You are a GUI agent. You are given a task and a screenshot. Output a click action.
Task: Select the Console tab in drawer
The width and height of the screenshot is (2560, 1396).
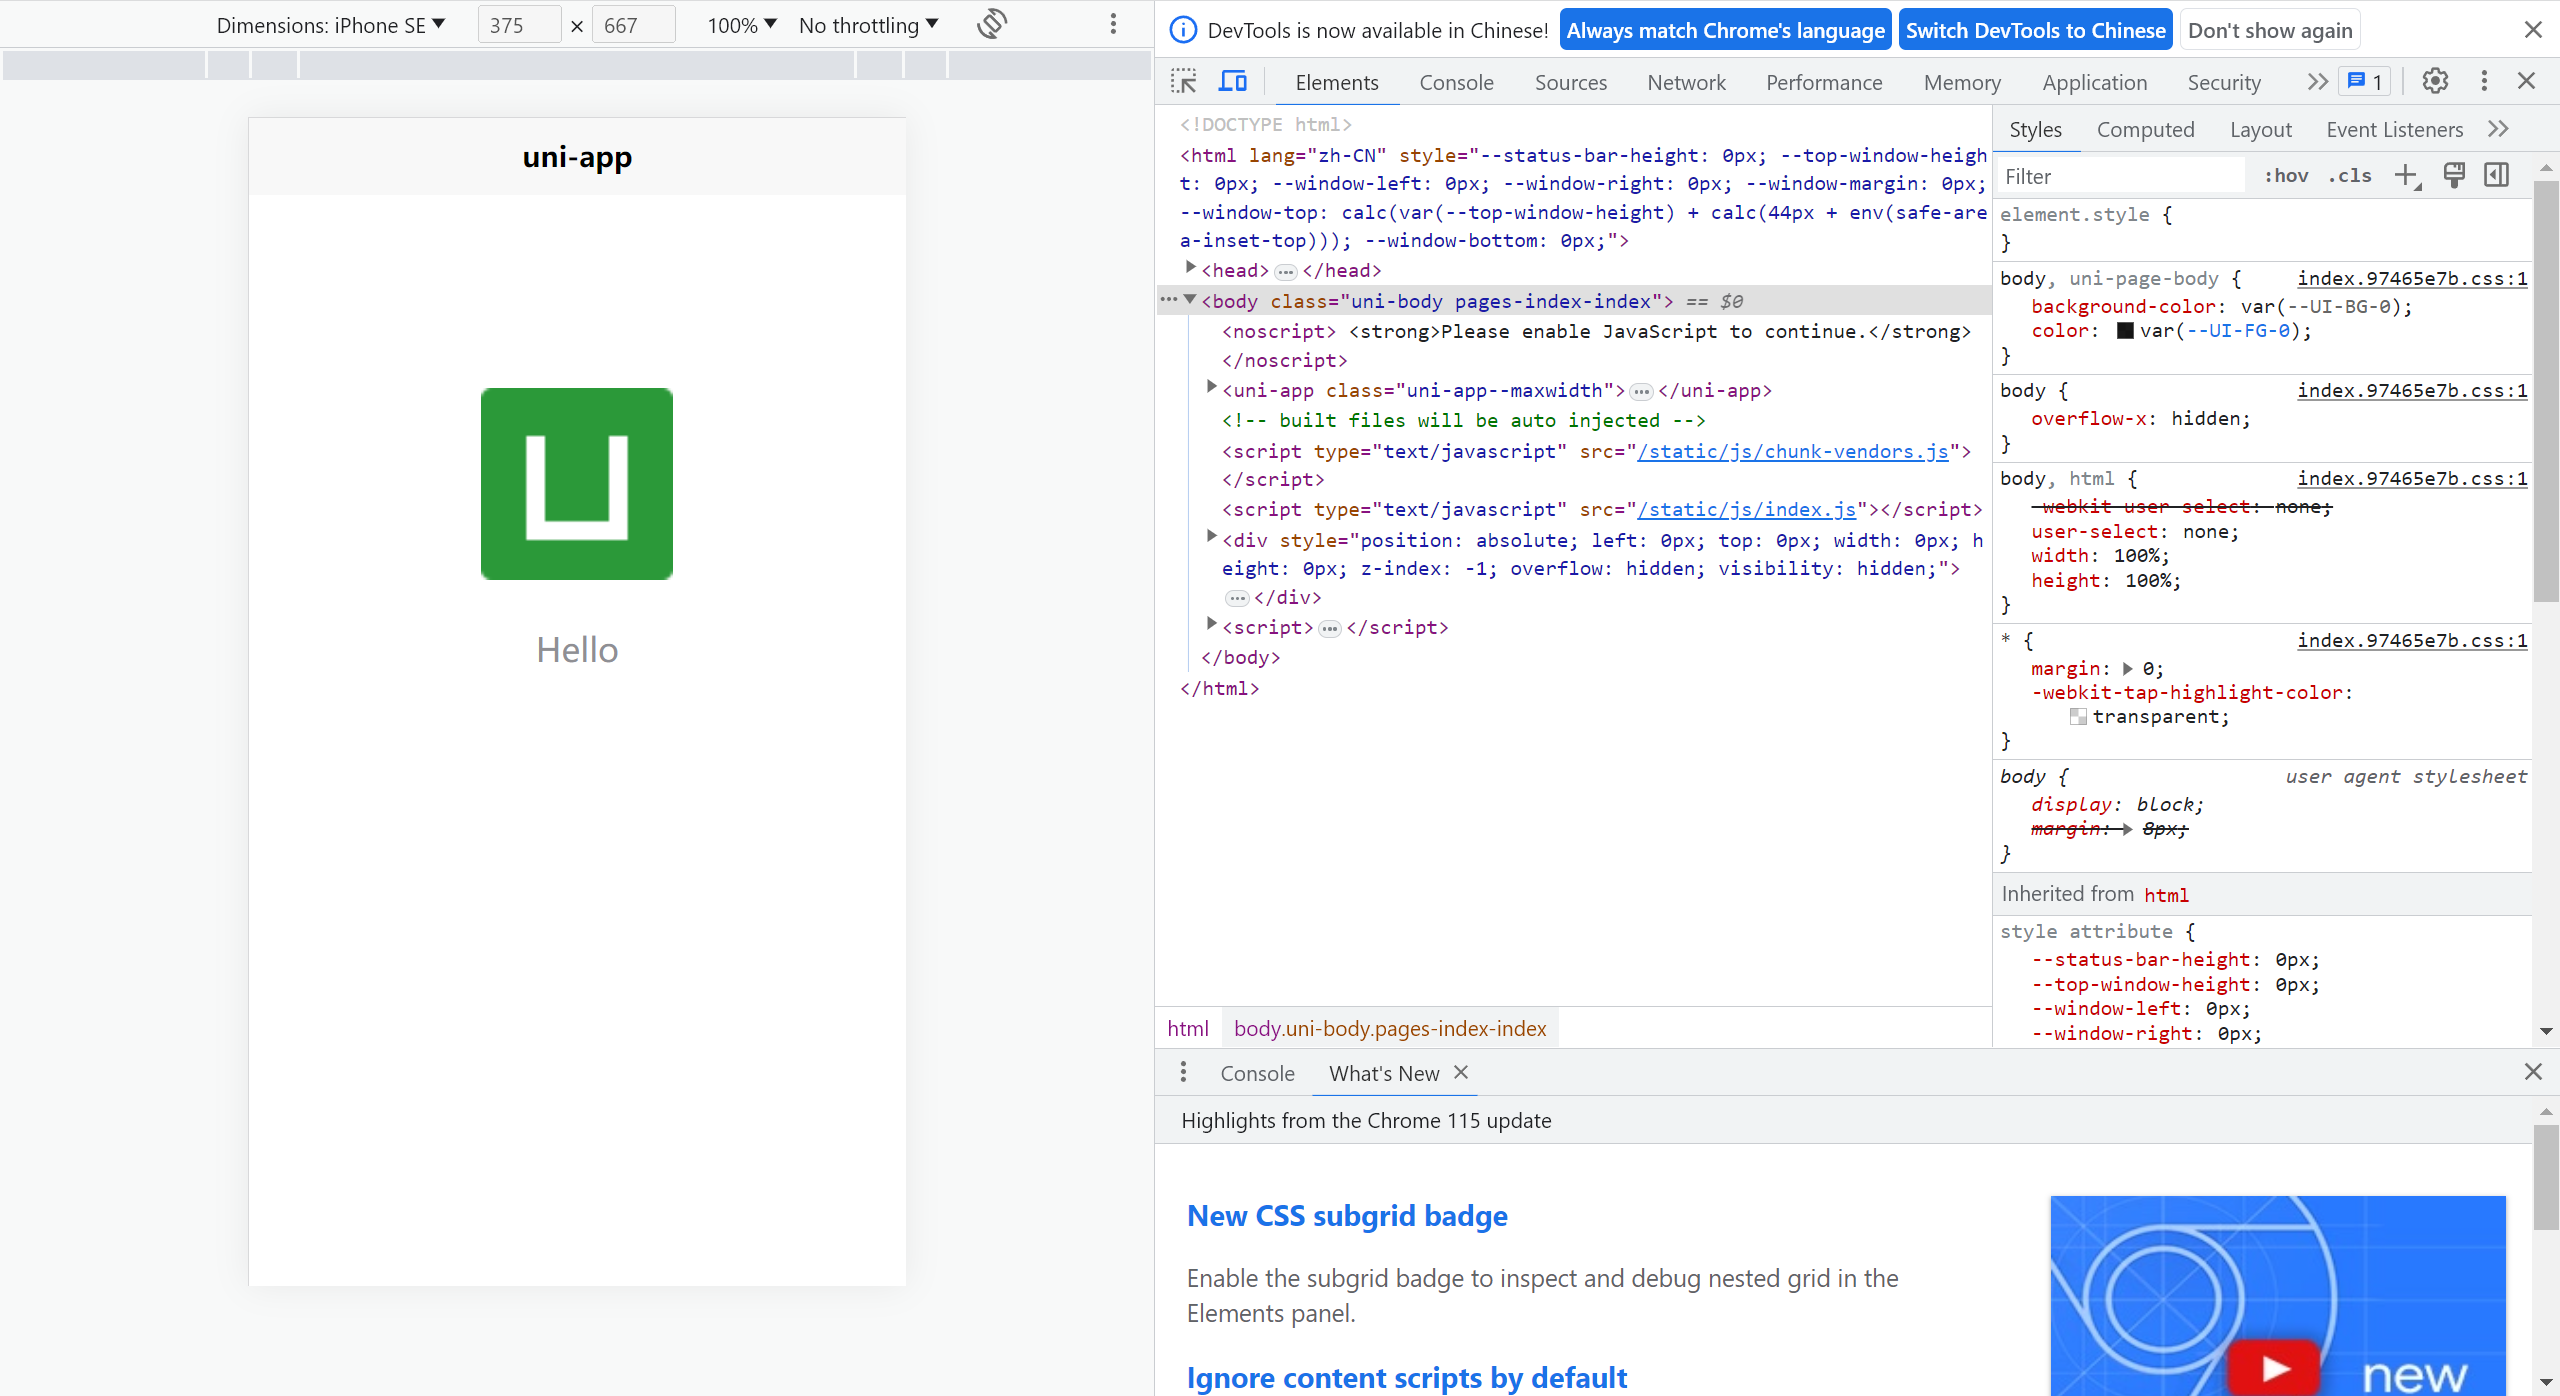[x=1257, y=1073]
